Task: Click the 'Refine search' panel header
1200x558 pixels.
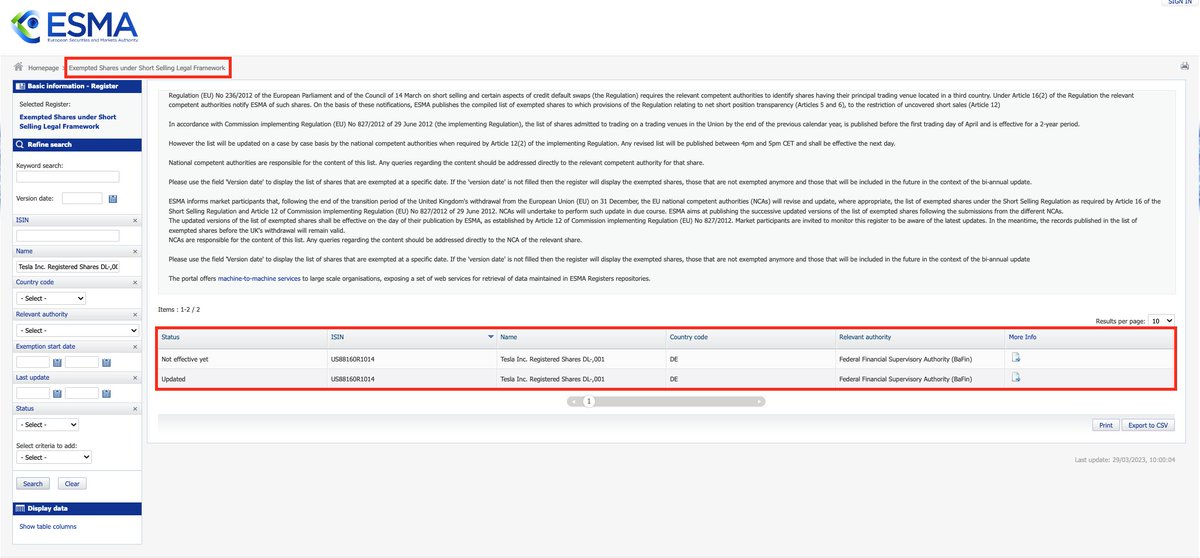Action: (76, 144)
